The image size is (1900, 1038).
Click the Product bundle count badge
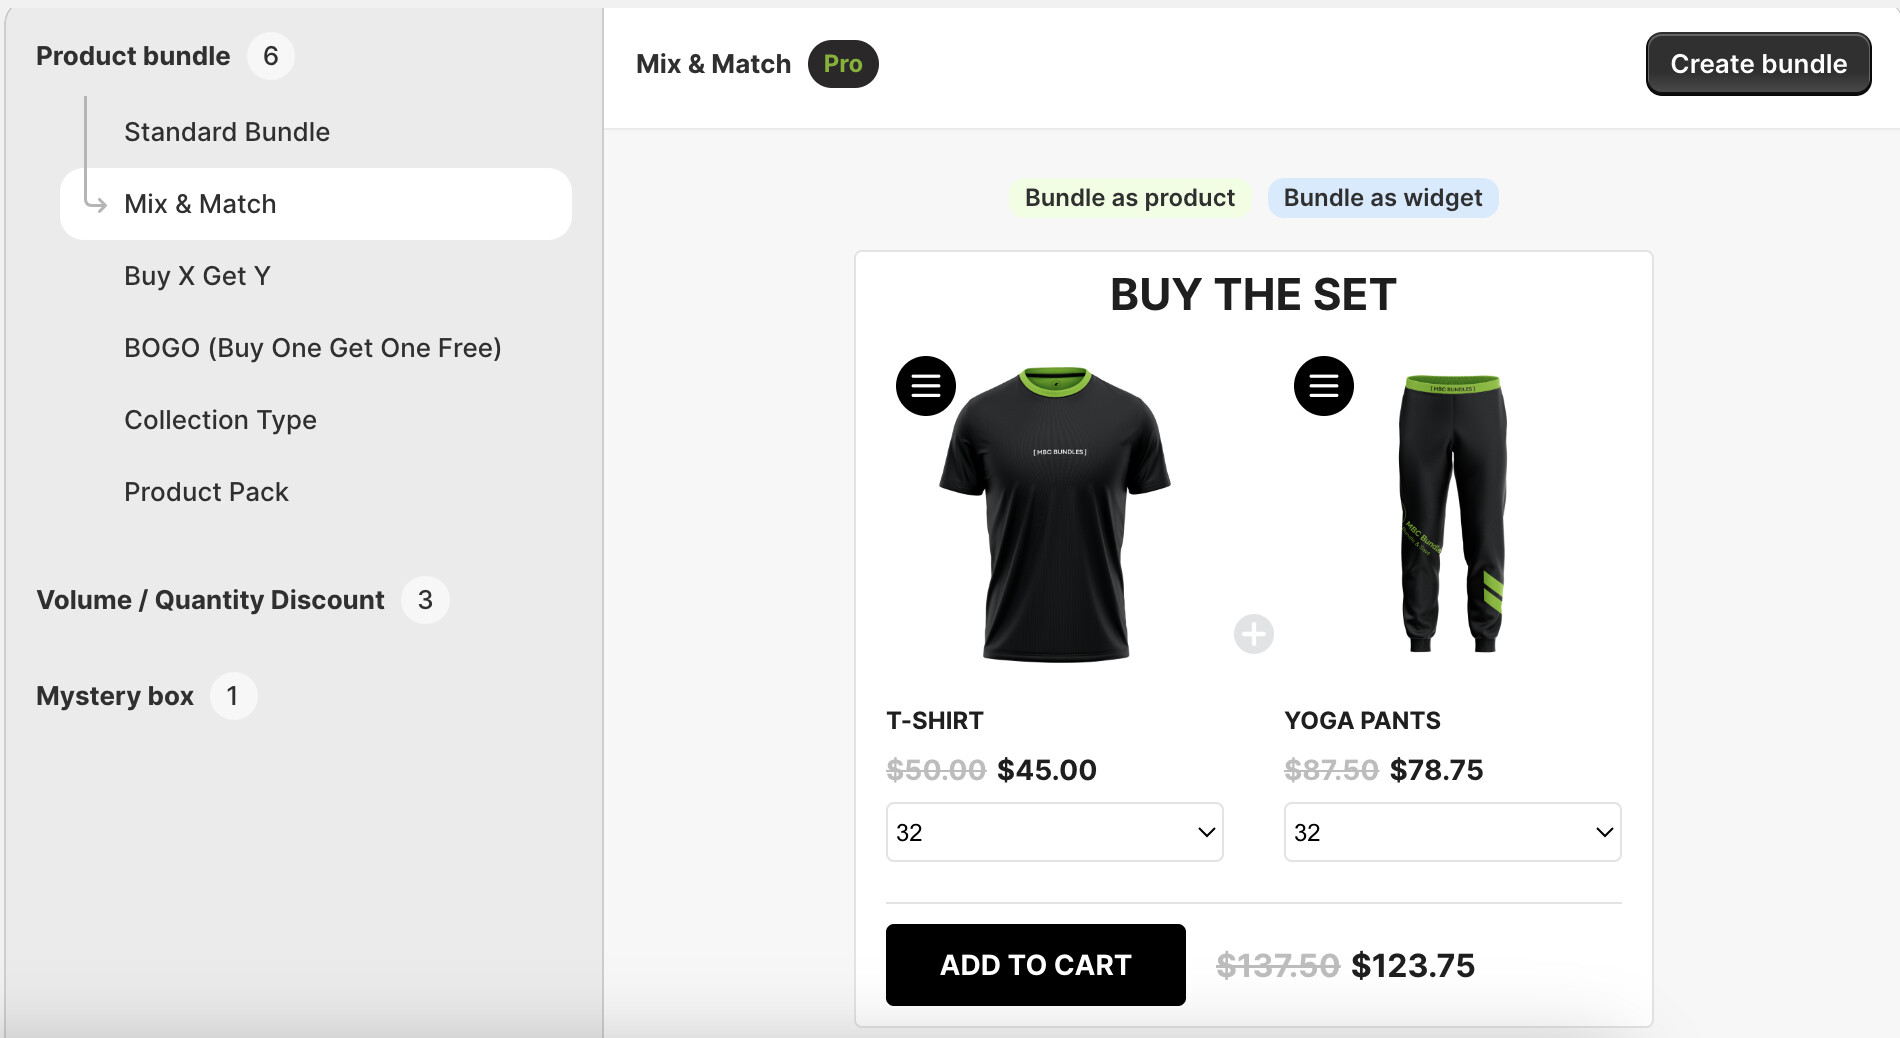pos(270,56)
